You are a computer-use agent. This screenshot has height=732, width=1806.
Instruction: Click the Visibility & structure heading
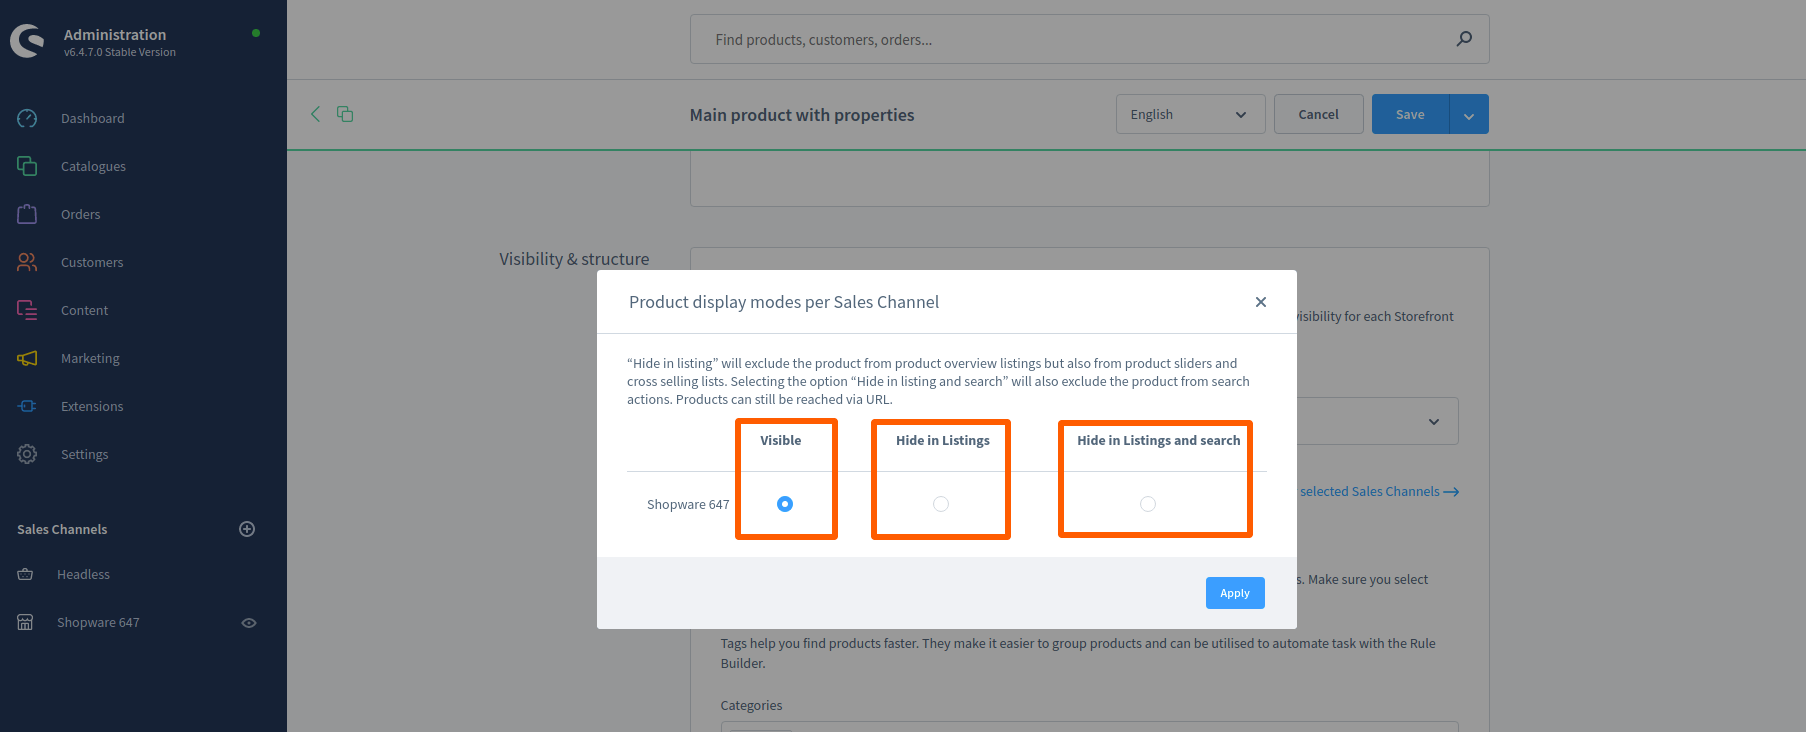(574, 259)
